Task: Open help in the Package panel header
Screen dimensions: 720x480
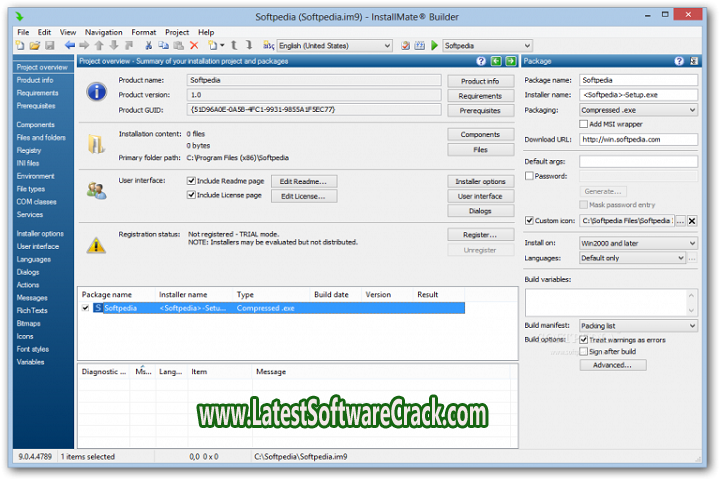Action: pos(679,61)
